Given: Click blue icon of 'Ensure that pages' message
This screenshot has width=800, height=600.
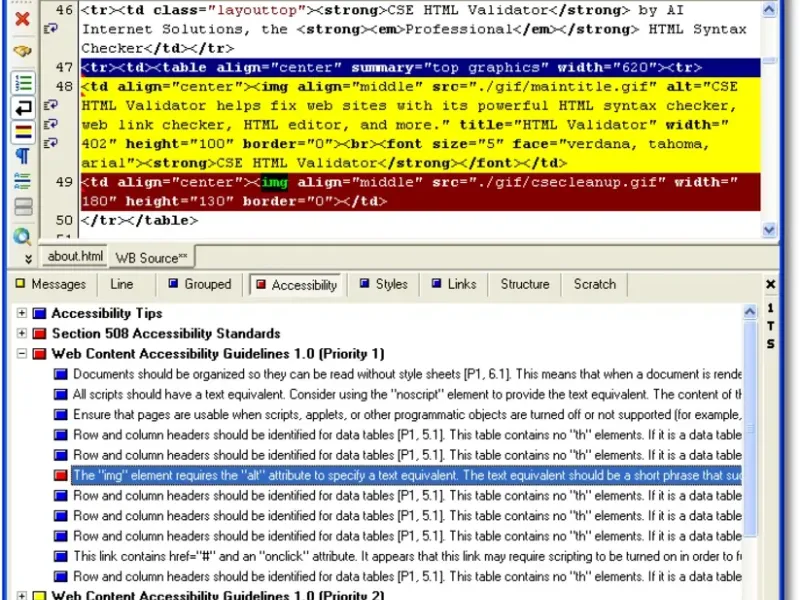Looking at the screenshot, I should (61, 415).
